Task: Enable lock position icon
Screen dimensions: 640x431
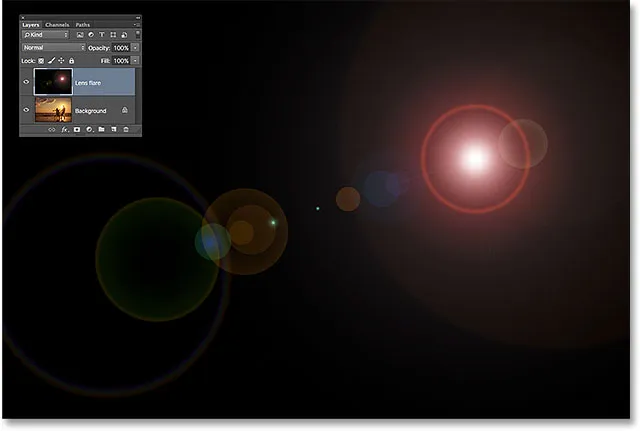Action: pyautogui.click(x=61, y=61)
